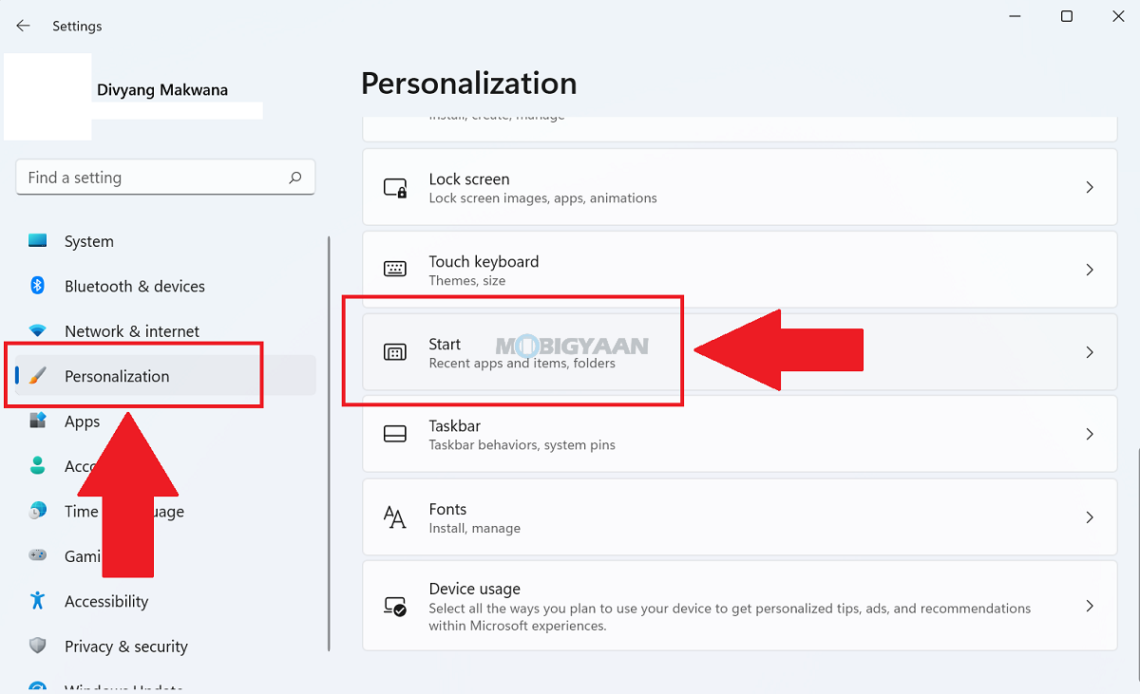This screenshot has height=694, width=1140.
Task: Click the Lock screen icon
Action: click(395, 188)
